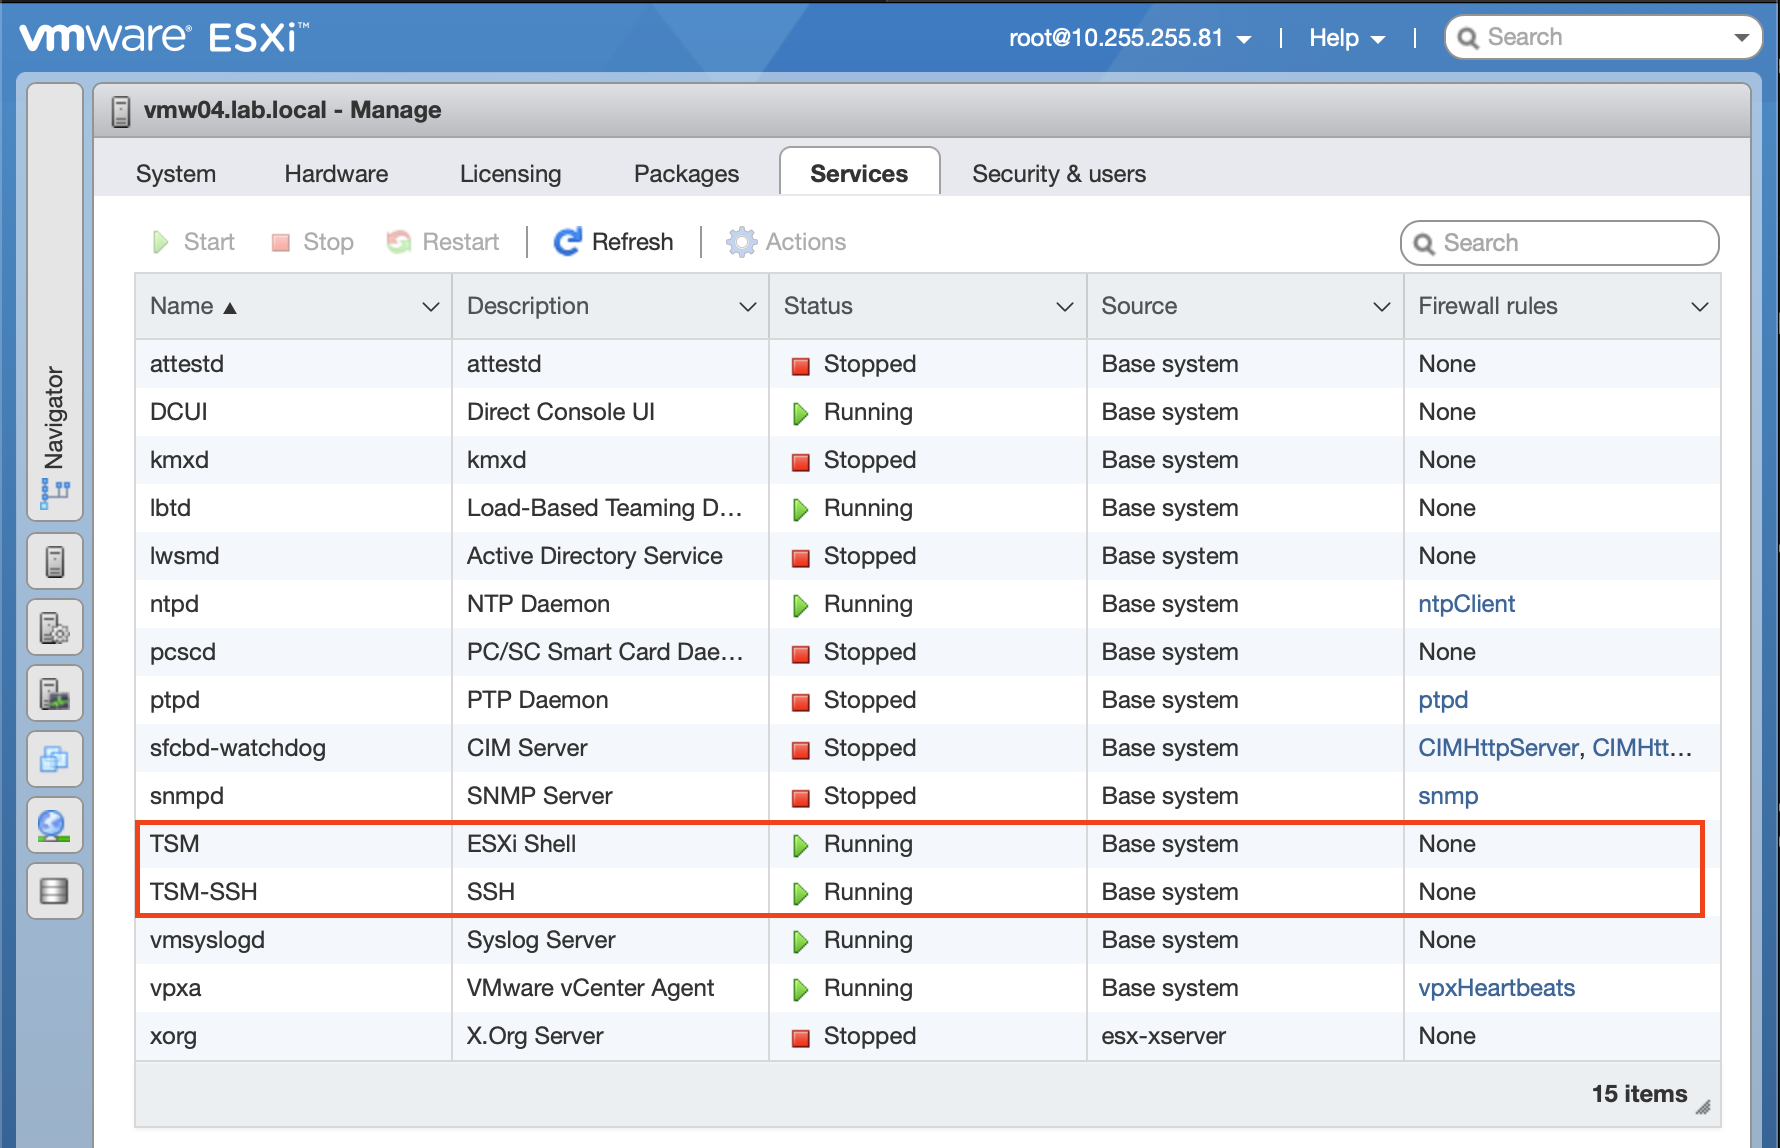1780x1148 pixels.
Task: Click the Stop service toolbar button
Action: pos(312,242)
